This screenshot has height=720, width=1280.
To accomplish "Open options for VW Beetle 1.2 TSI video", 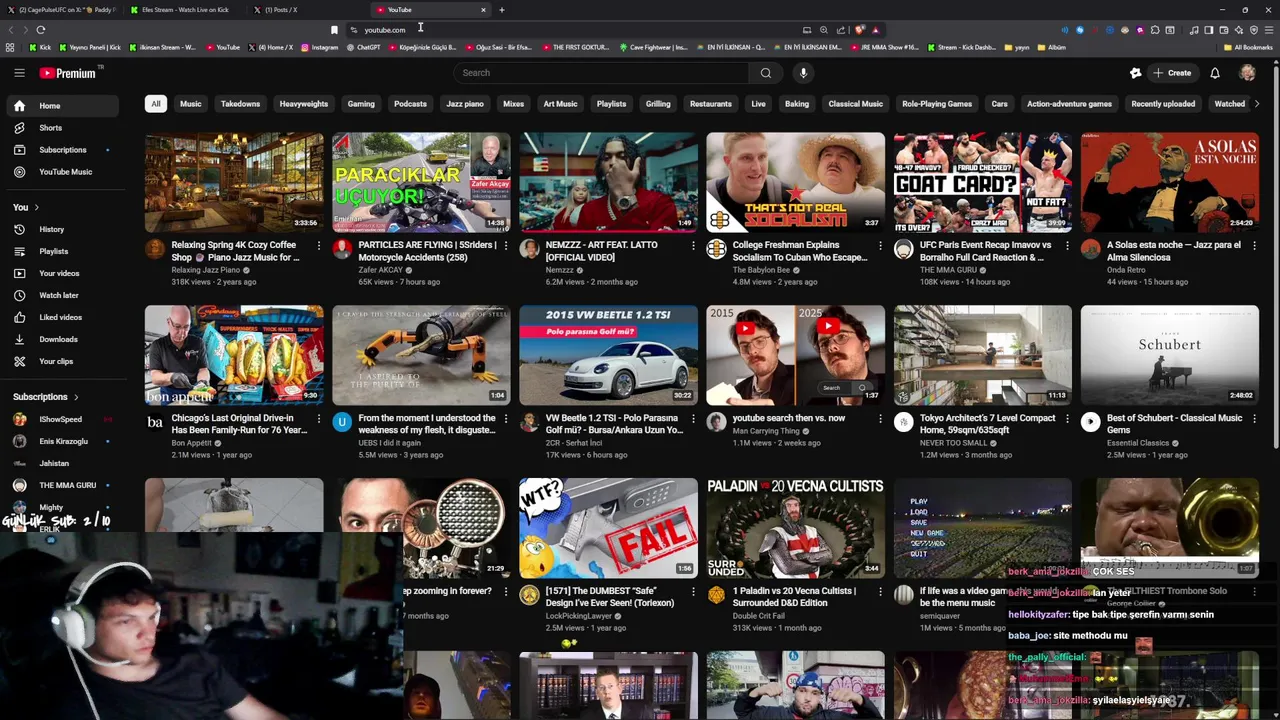I will pyautogui.click(x=693, y=418).
